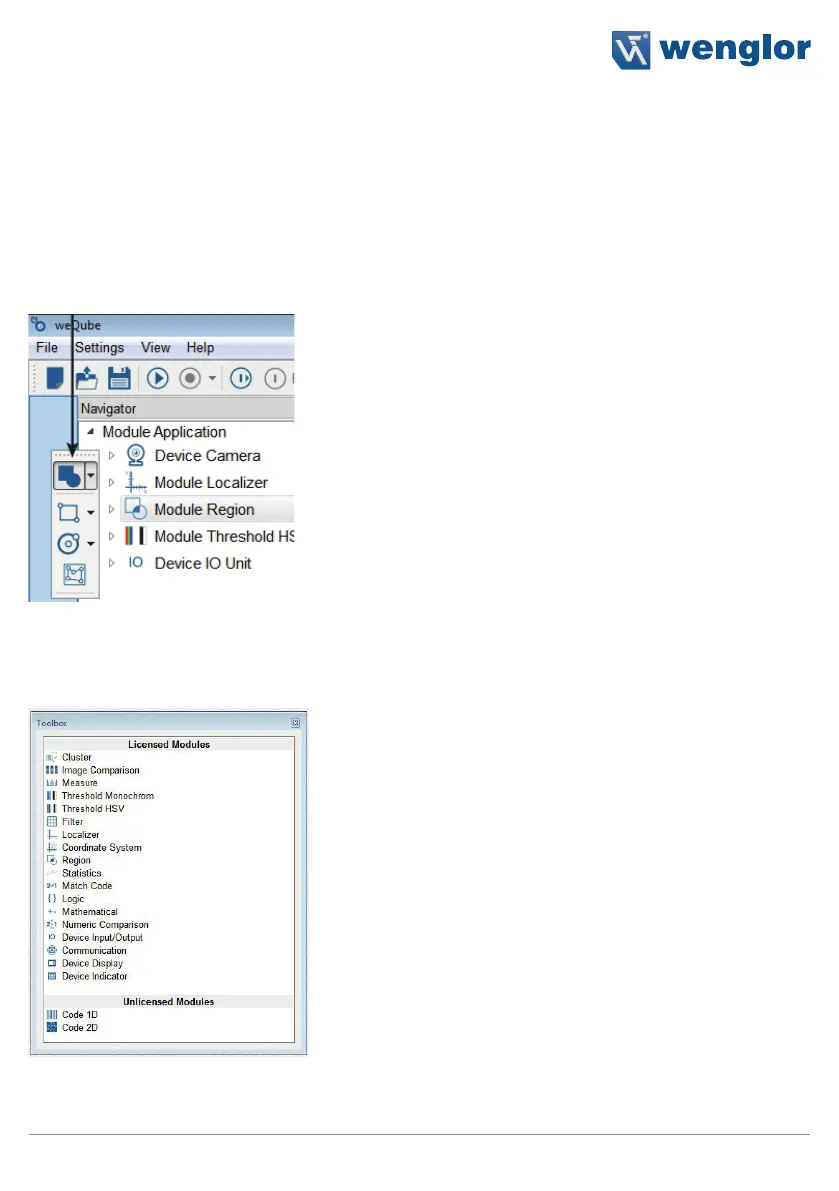Open the Help menu
839x1191 pixels.
[x=200, y=348]
